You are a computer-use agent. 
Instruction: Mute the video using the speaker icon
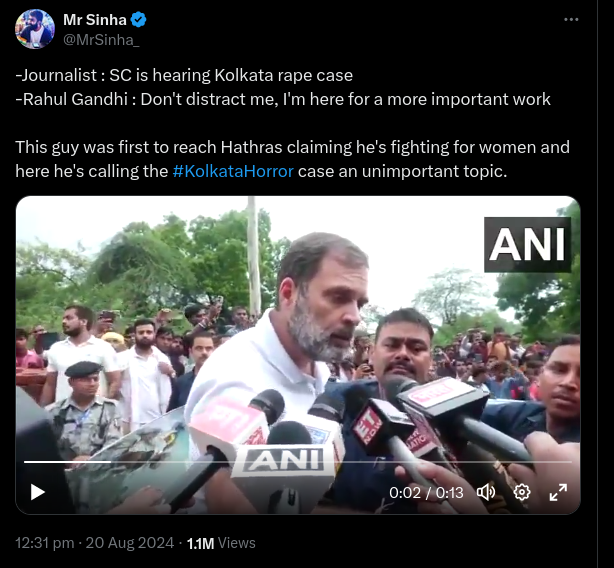point(486,492)
